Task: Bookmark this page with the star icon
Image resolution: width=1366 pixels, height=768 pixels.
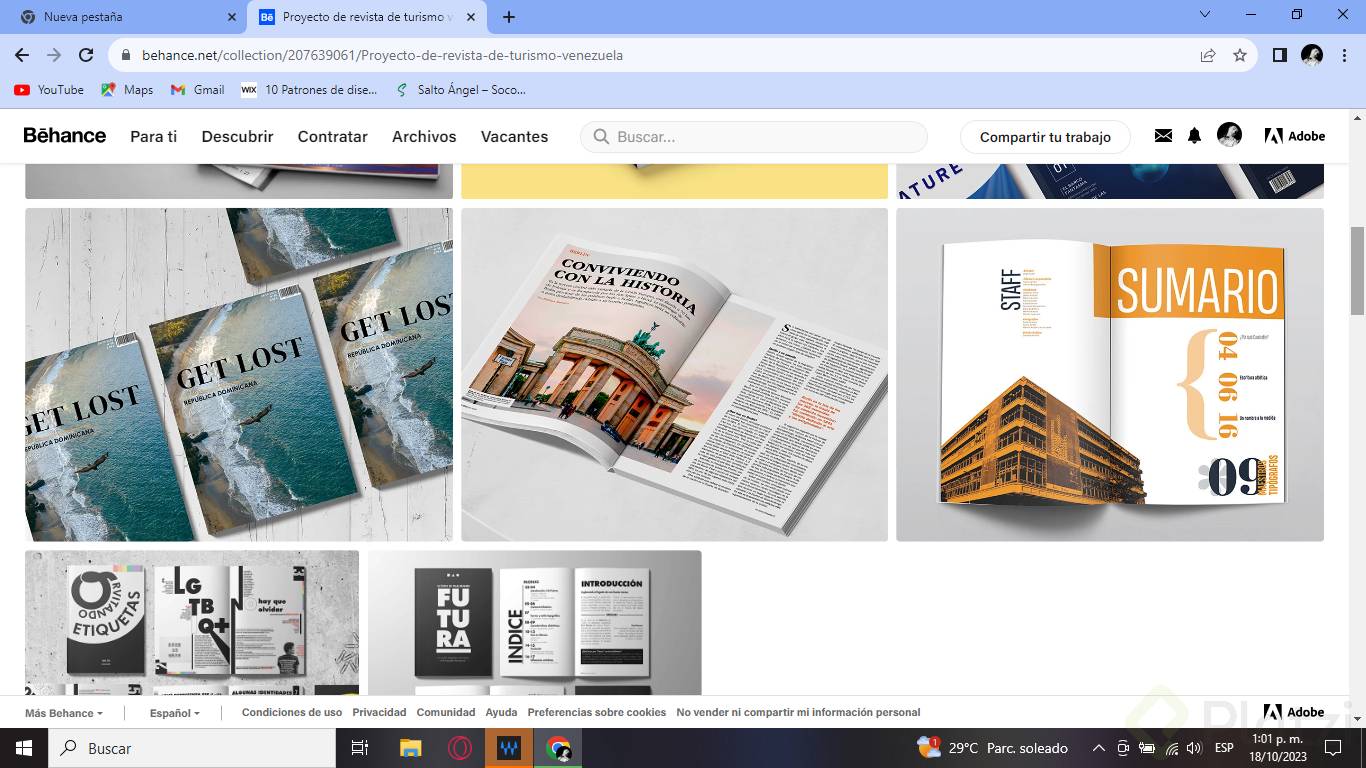Action: 1240,55
